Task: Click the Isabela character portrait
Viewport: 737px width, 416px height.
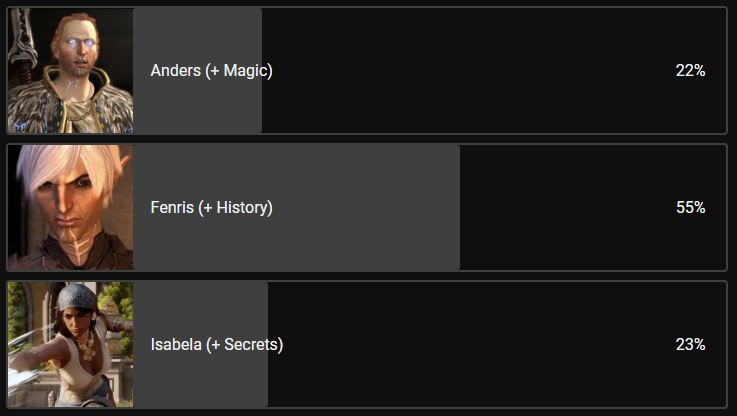Action: tap(71, 344)
